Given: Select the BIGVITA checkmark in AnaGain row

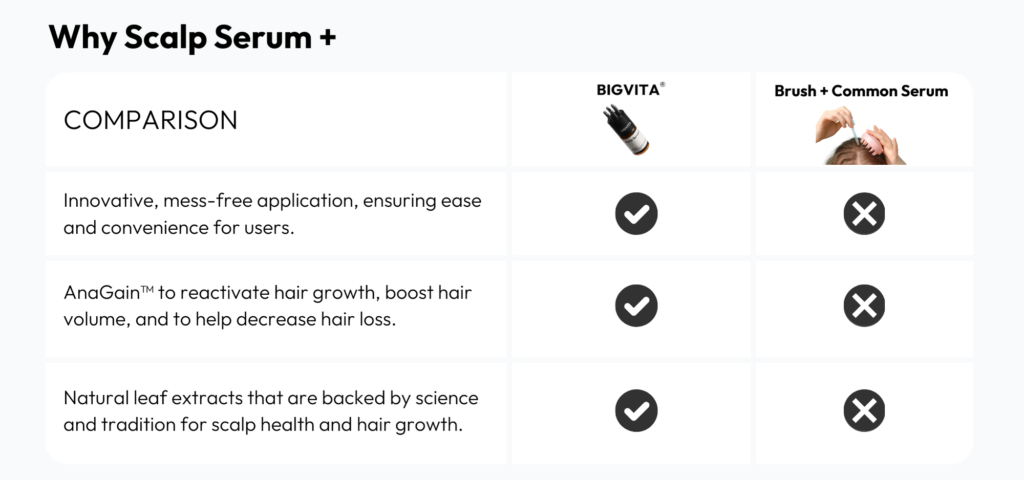Looking at the screenshot, I should tap(636, 306).
